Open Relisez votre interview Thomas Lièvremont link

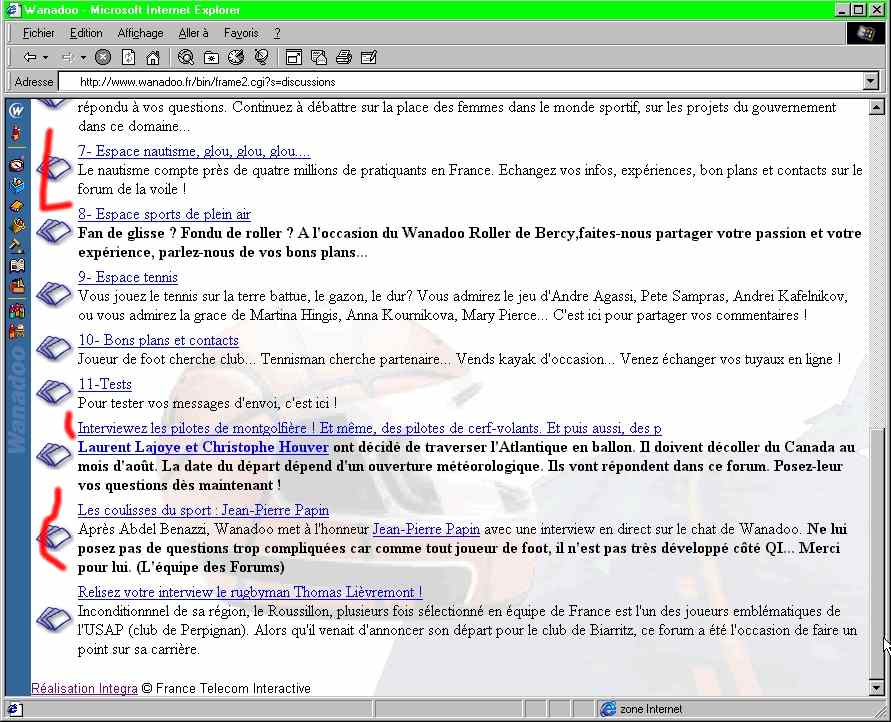250,592
